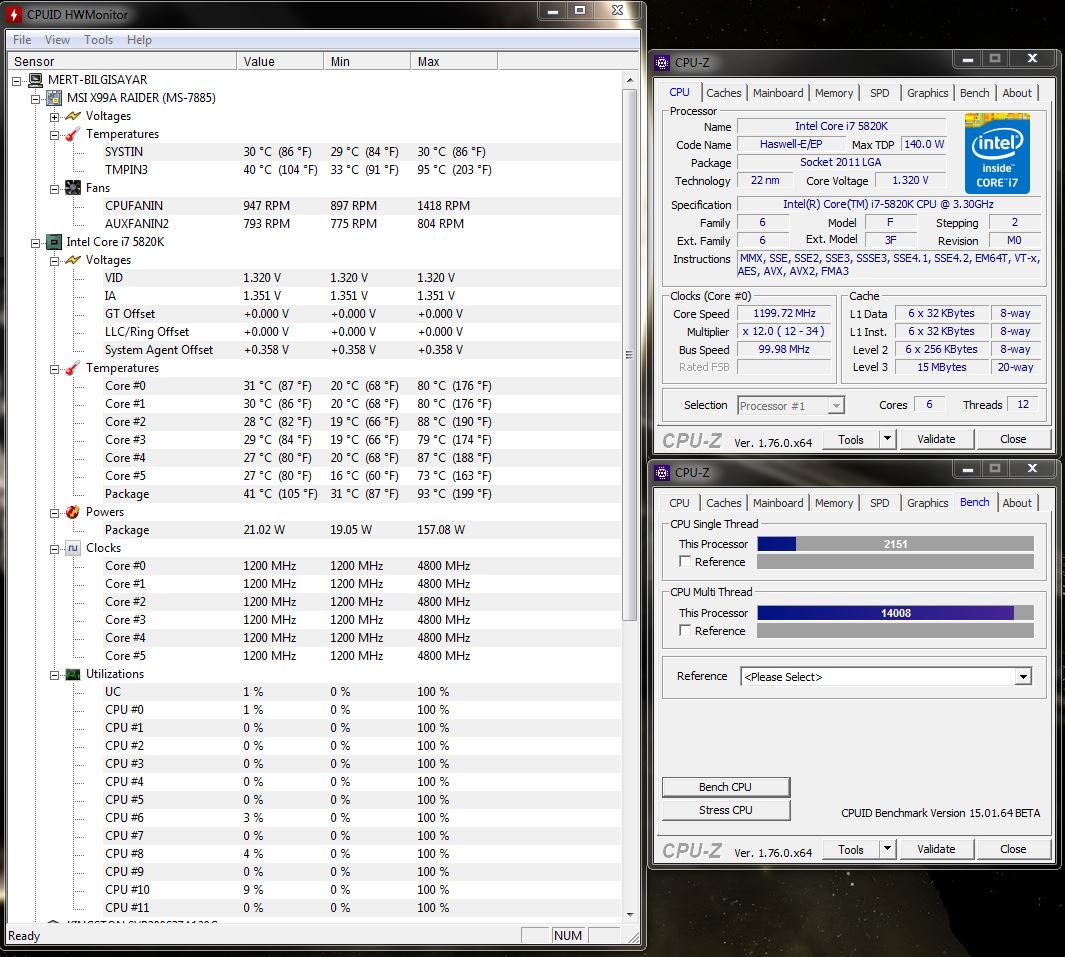
Task: Click the Intel Core i7 logo in CPU-Z
Action: point(997,154)
